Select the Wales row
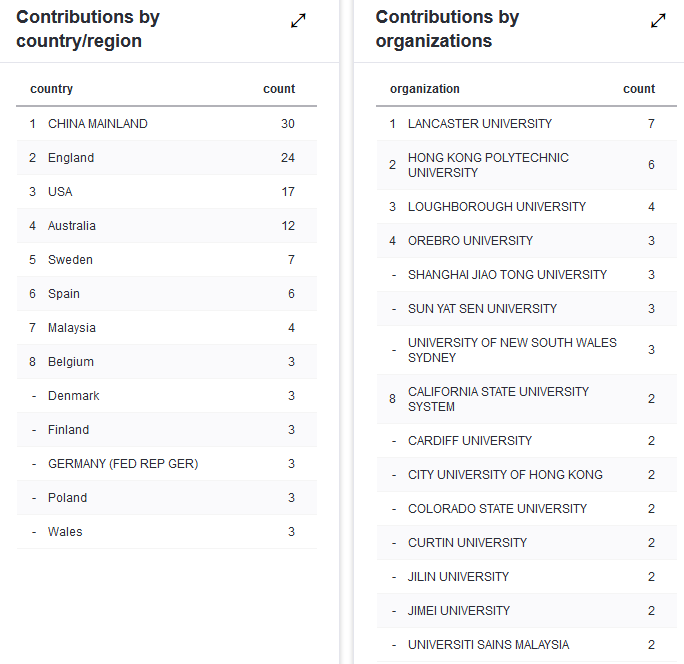 coord(65,532)
